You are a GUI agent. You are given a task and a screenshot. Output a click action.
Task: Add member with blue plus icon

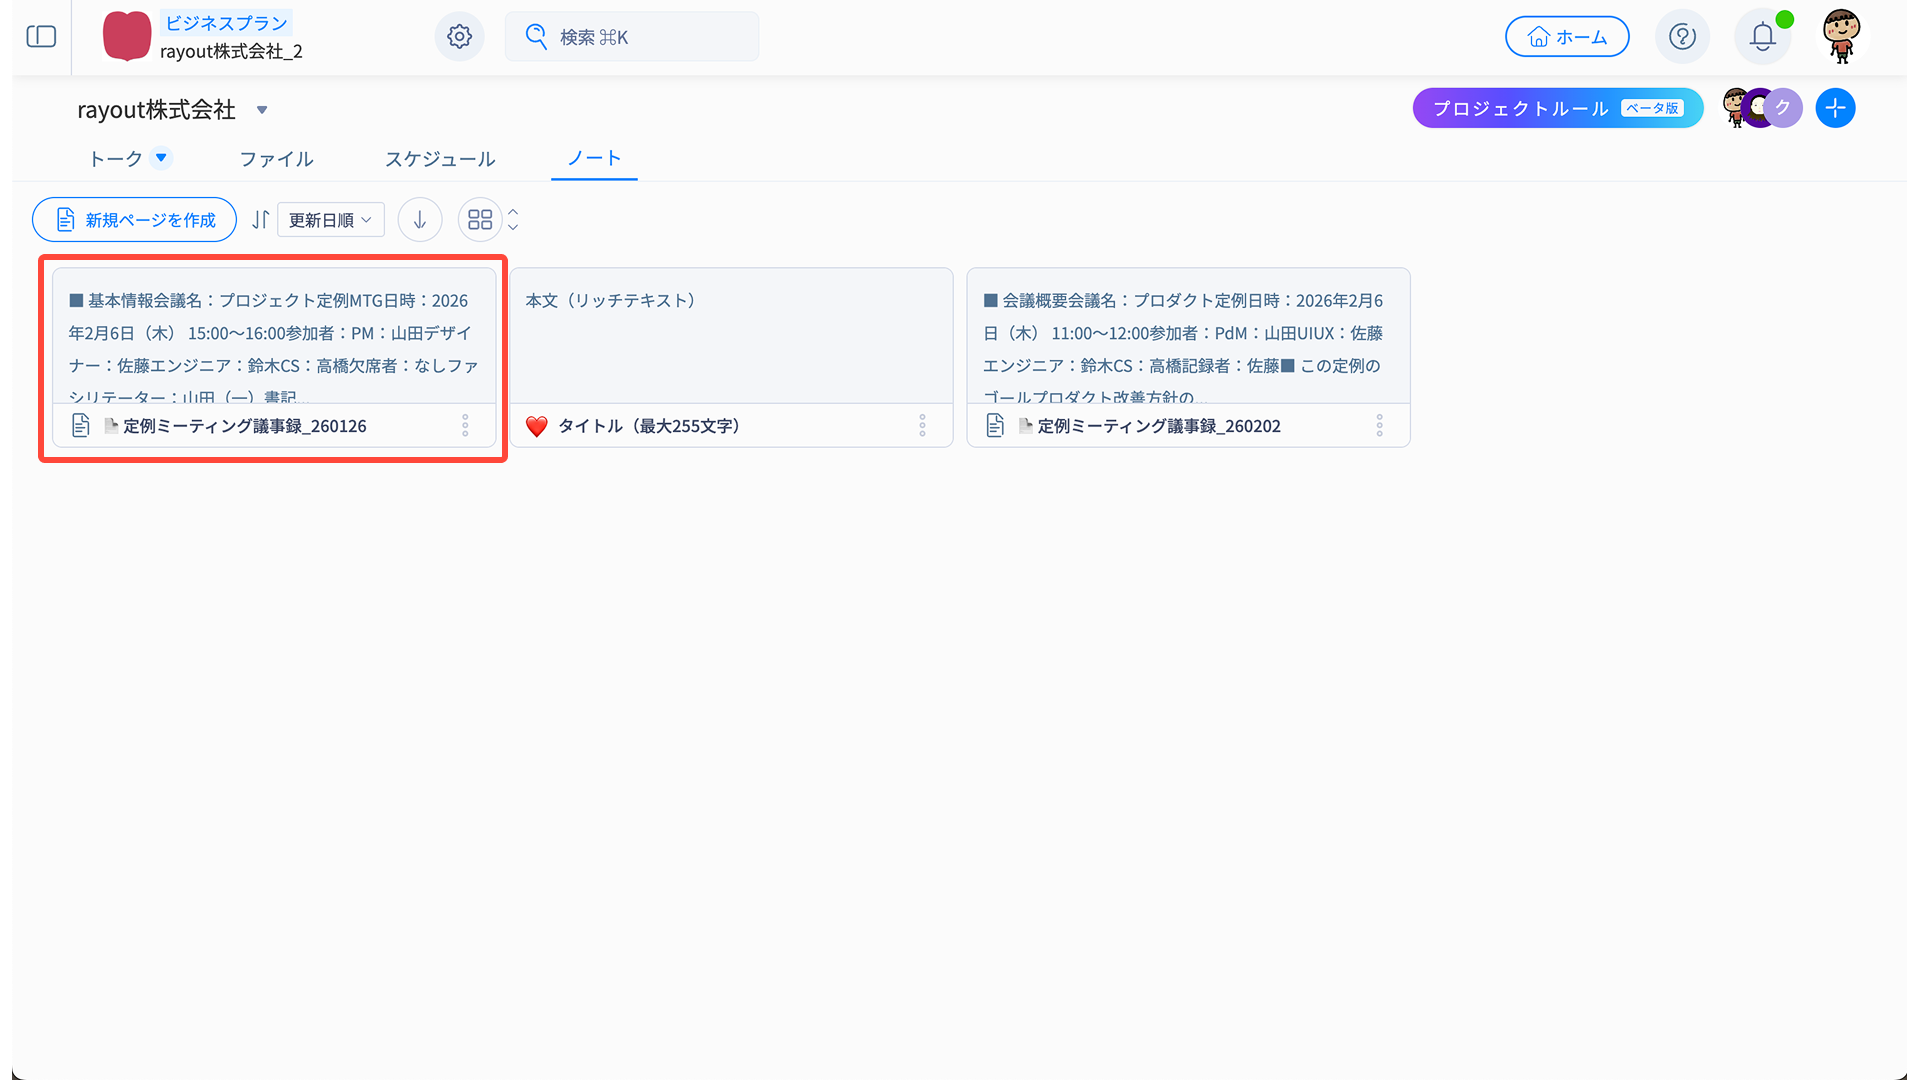click(x=1835, y=108)
